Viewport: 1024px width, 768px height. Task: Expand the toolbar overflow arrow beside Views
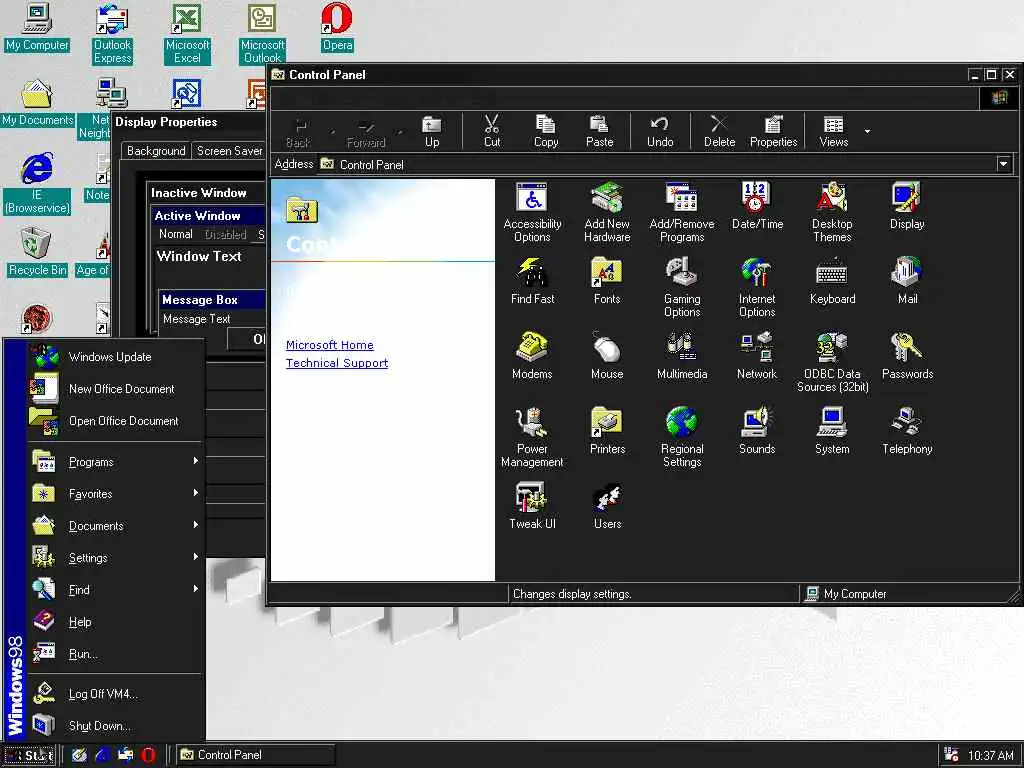point(867,131)
